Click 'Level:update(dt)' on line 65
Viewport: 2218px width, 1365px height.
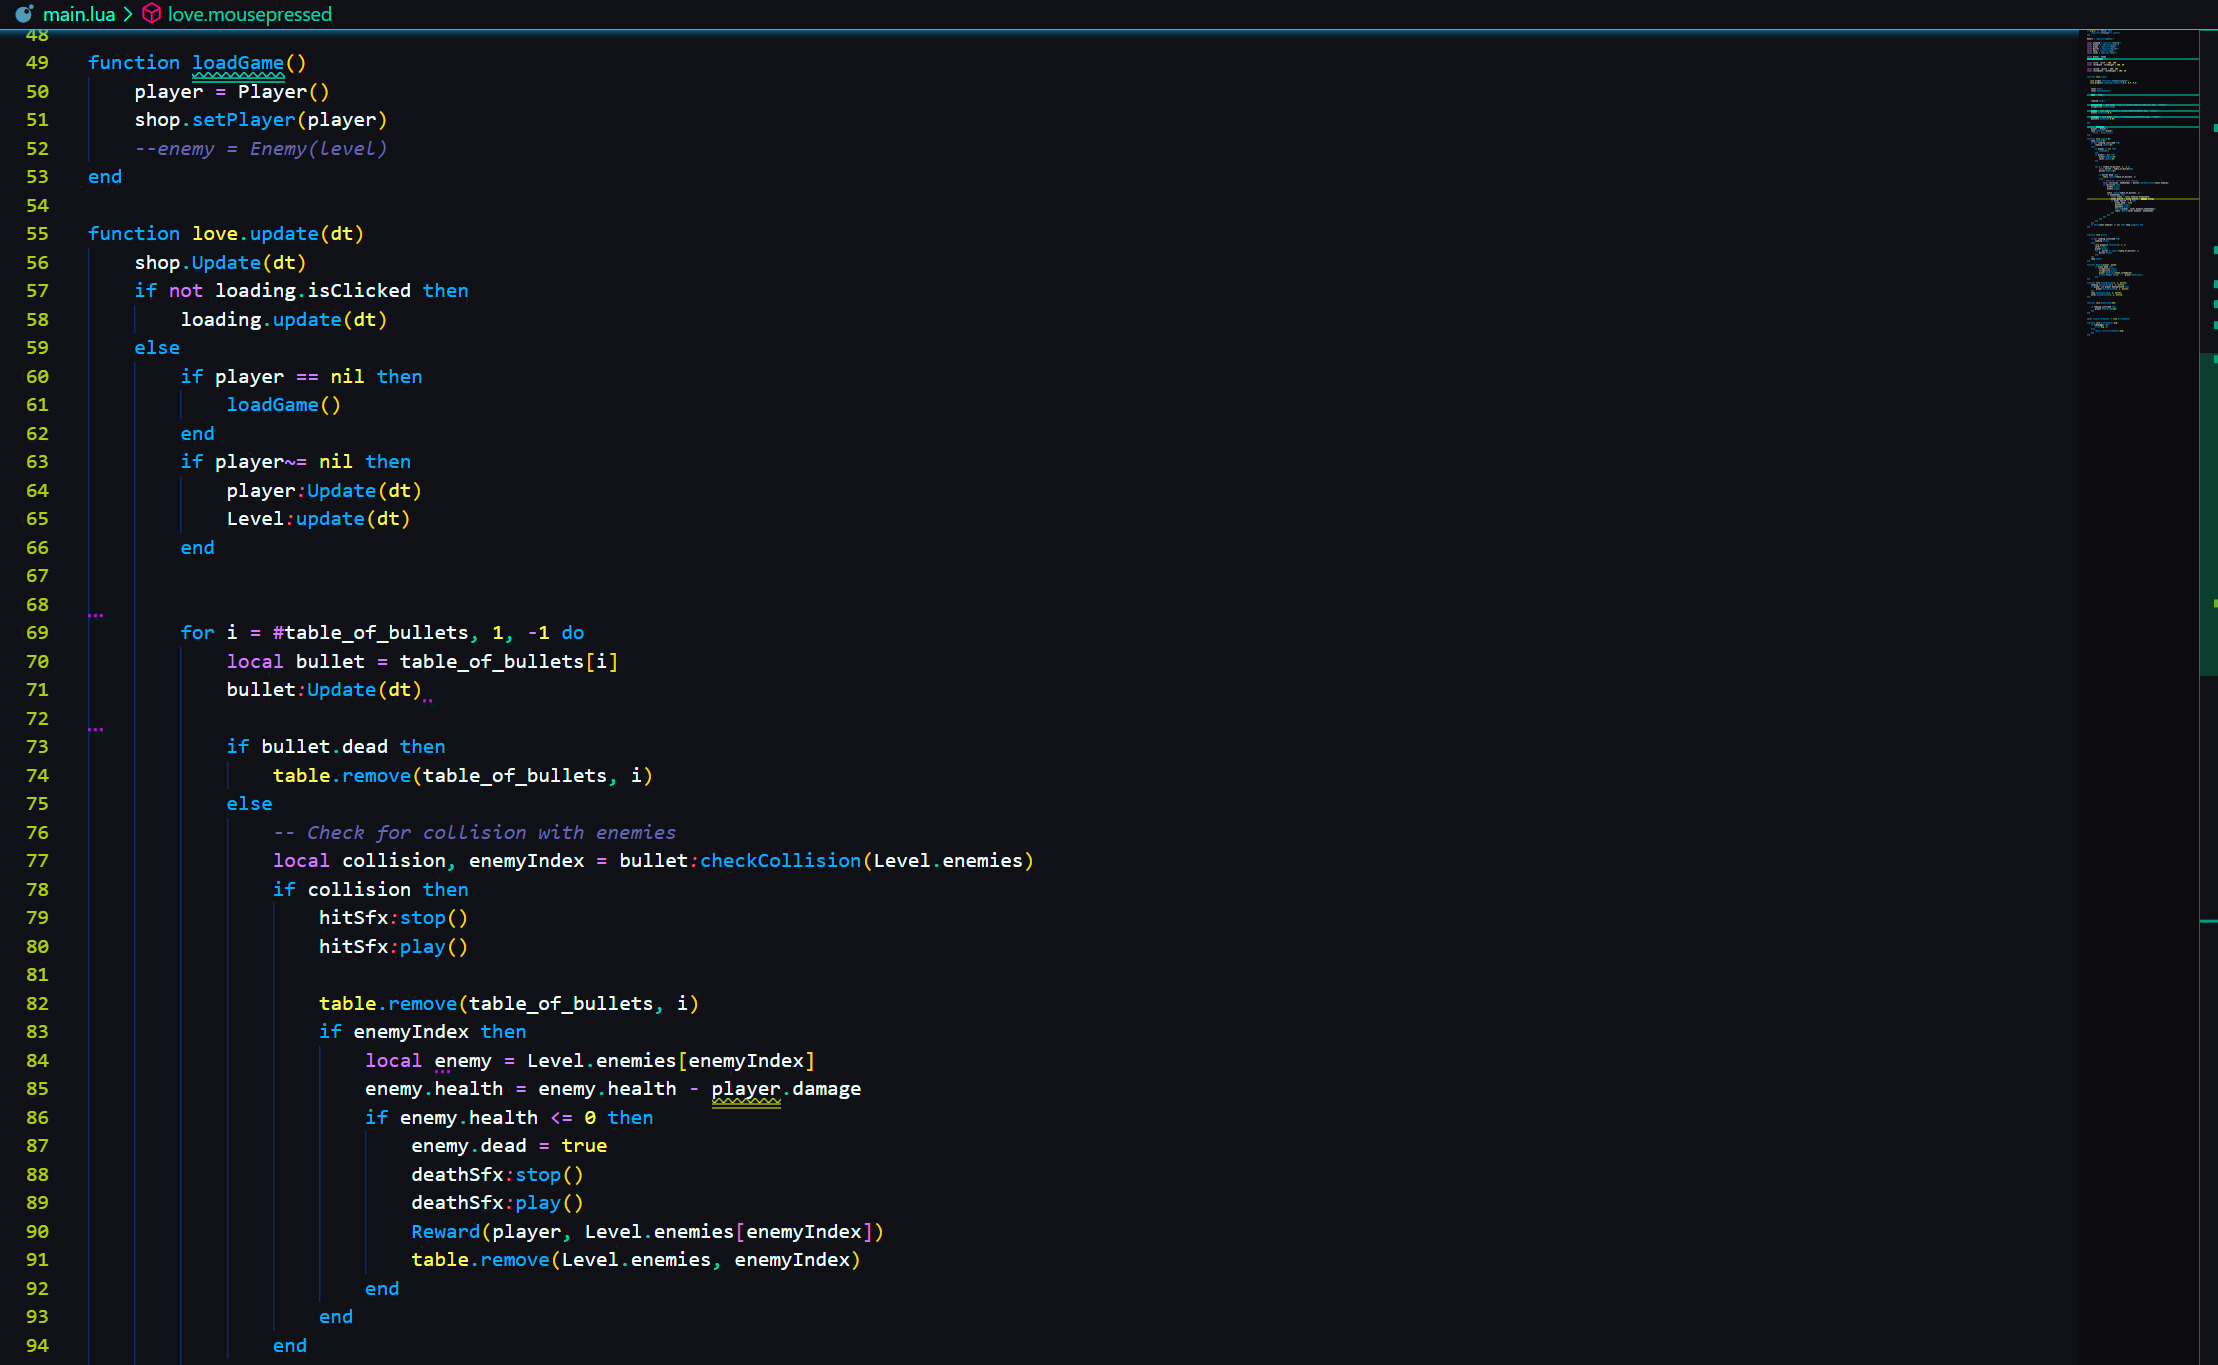[319, 519]
